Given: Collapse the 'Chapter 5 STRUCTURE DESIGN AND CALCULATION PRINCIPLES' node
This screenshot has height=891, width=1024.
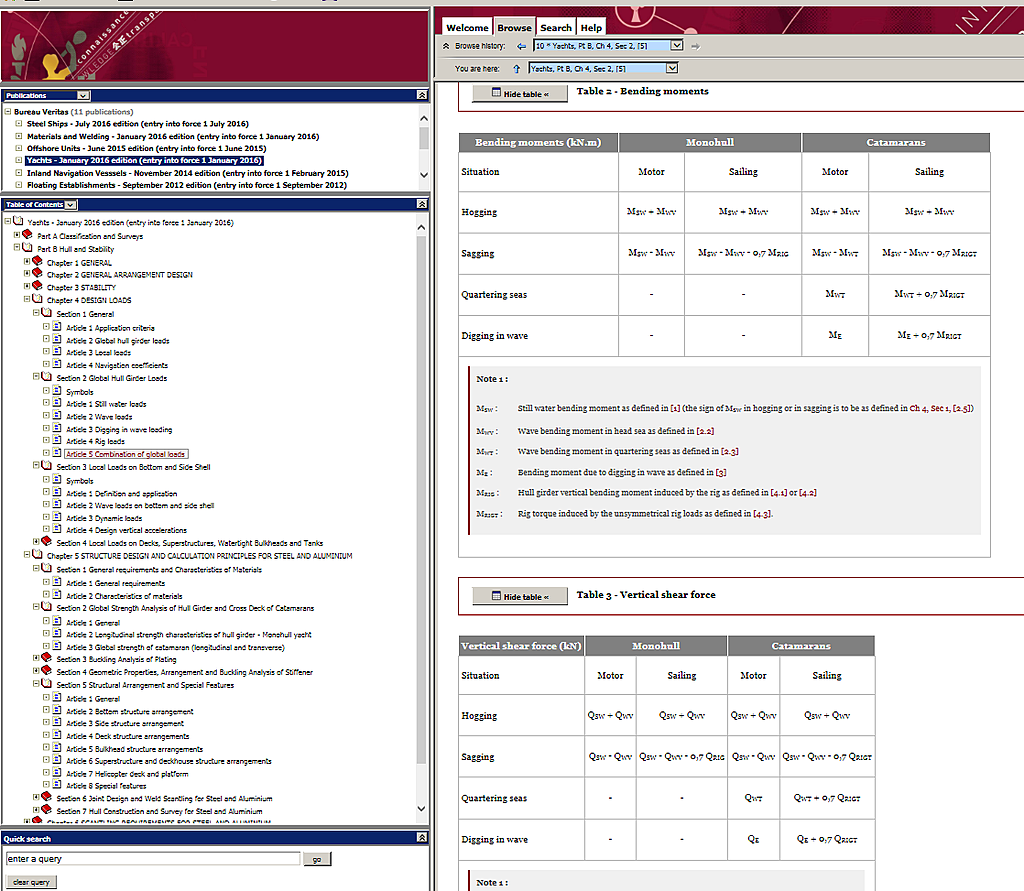Looking at the screenshot, I should [27, 555].
